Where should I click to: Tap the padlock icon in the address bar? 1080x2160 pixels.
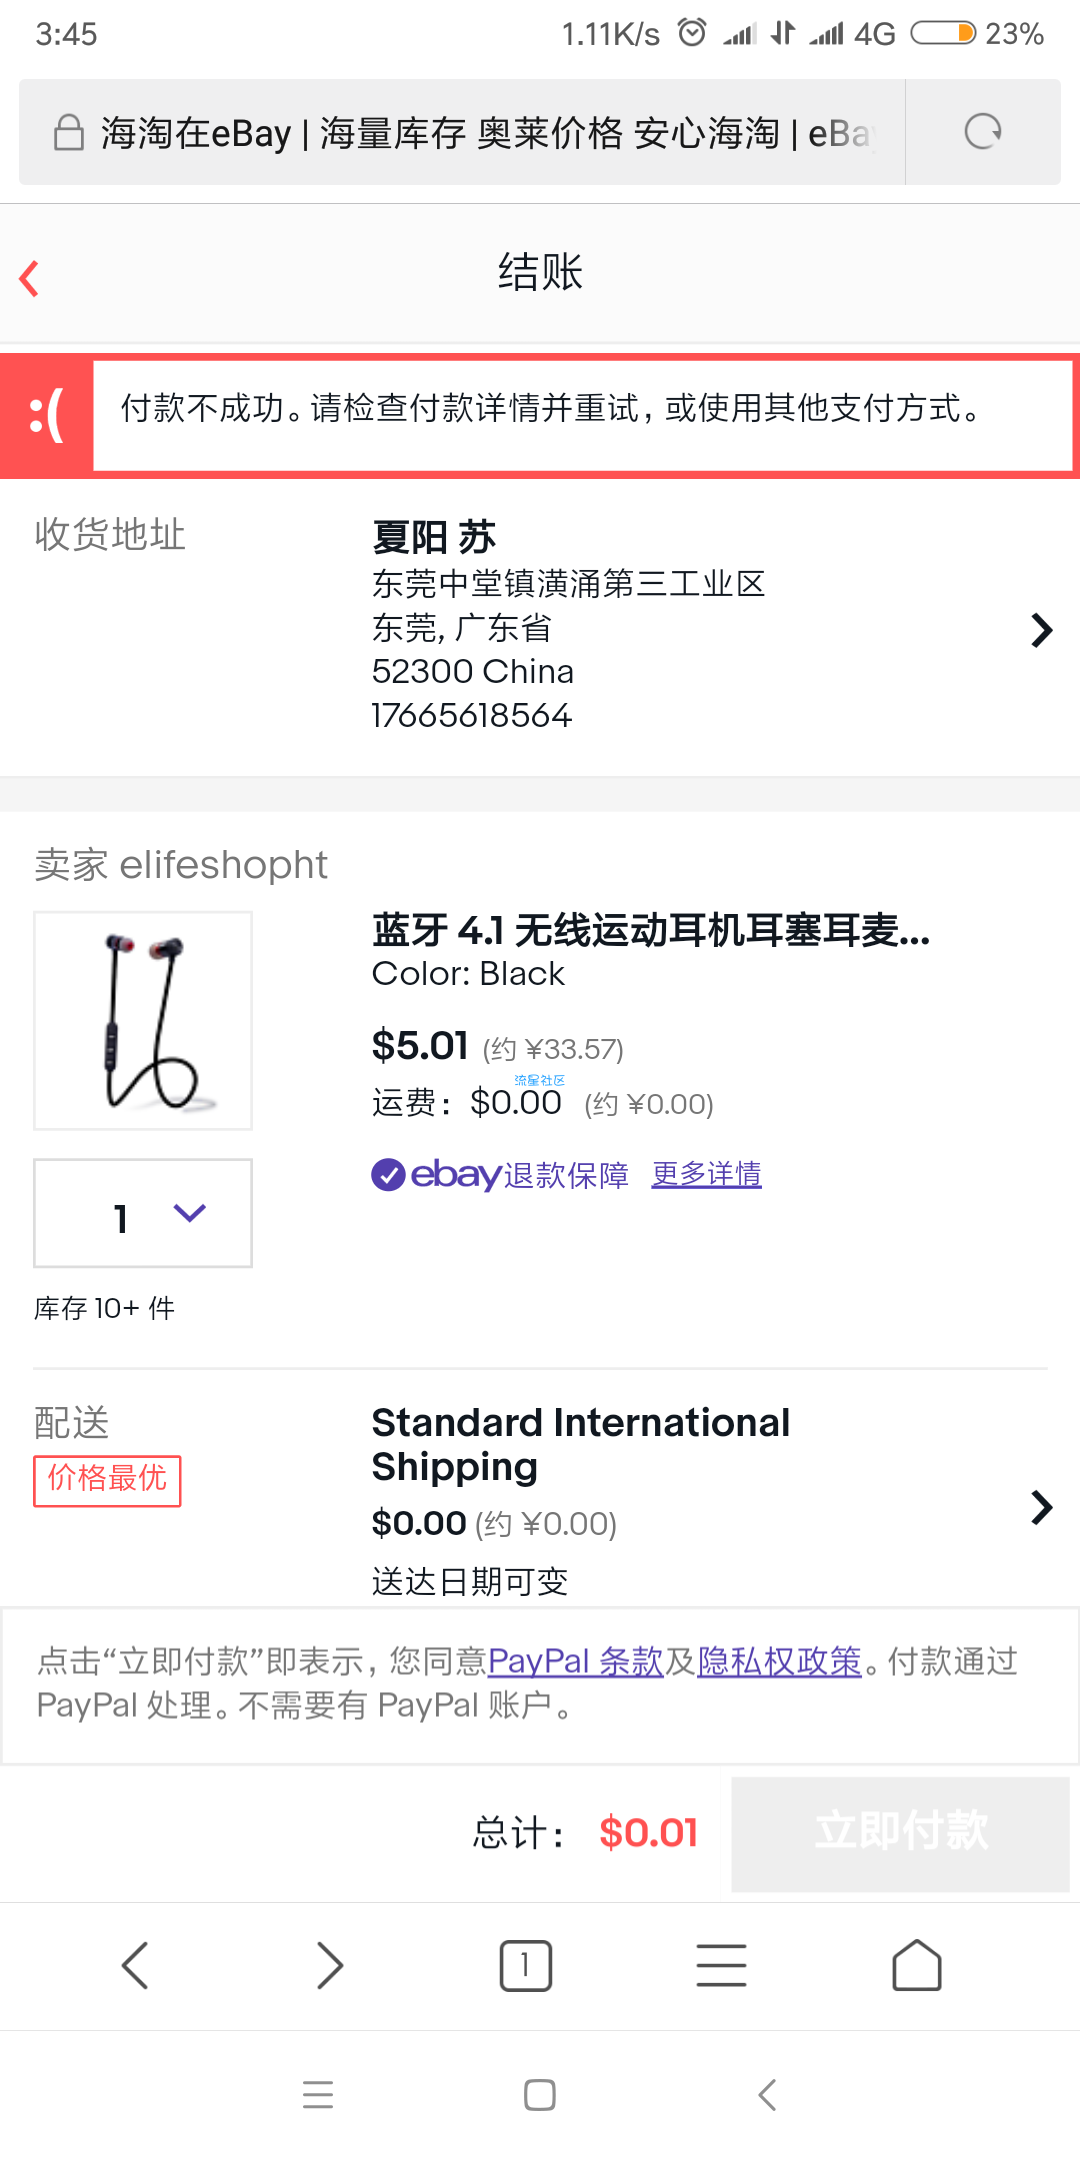coord(68,132)
